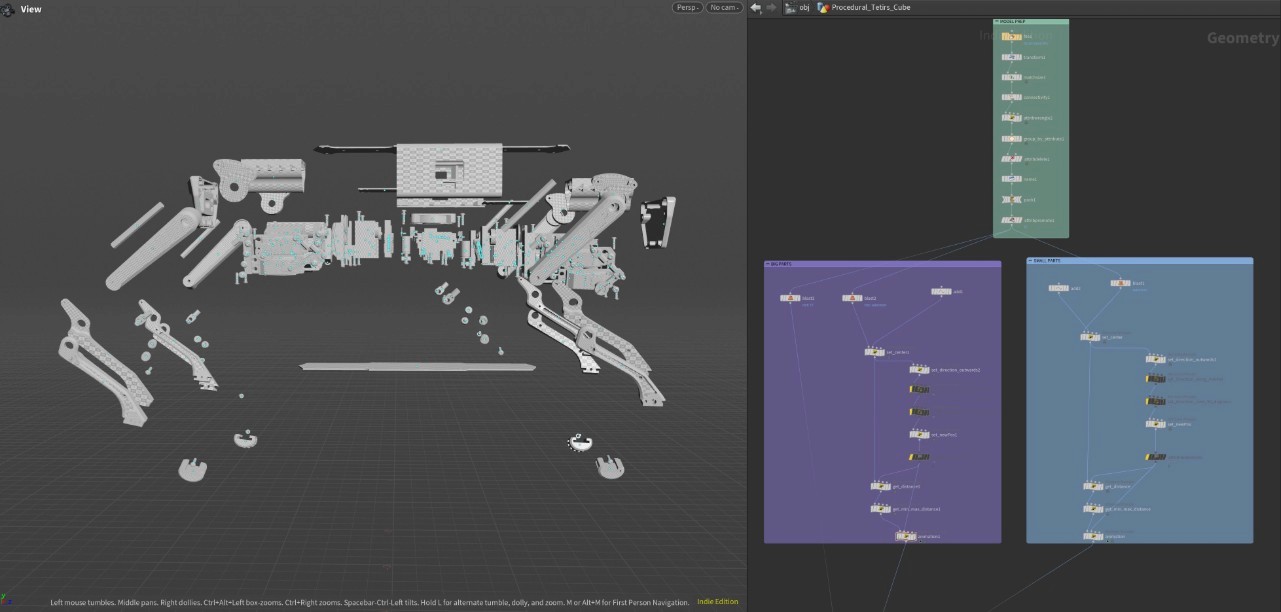Select the transform1 node in MODEL PREP
The height and width of the screenshot is (612, 1281).
pyautogui.click(x=1010, y=57)
